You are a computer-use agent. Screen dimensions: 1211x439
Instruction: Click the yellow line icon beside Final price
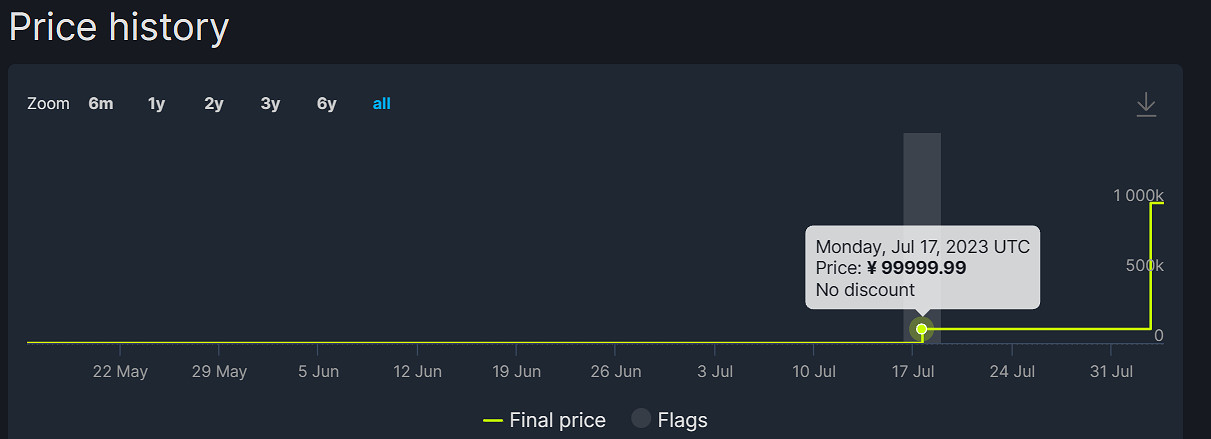pyautogui.click(x=492, y=420)
